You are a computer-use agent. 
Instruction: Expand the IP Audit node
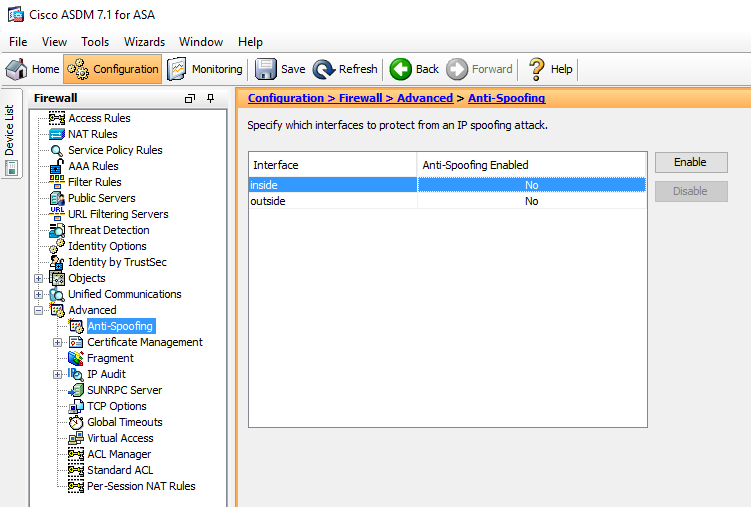[57, 374]
